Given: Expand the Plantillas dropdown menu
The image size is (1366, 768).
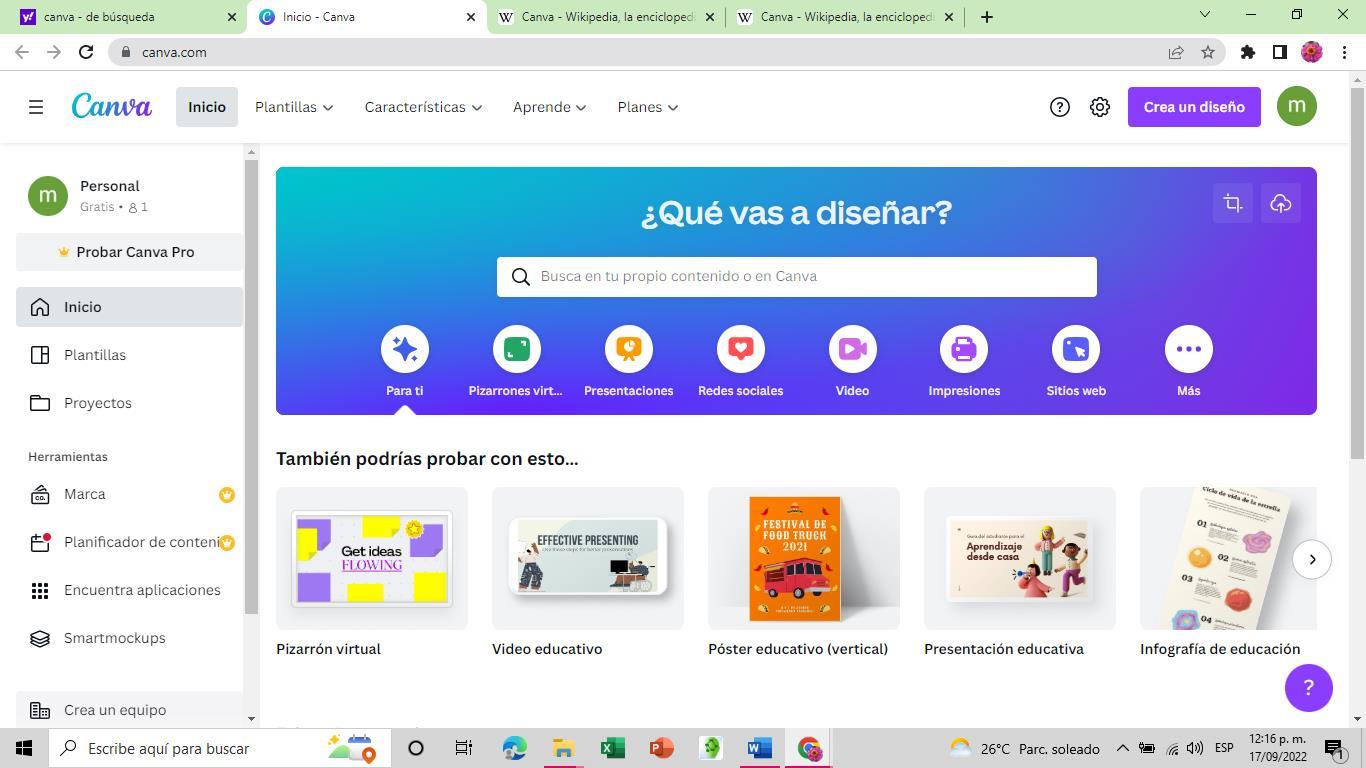Looking at the screenshot, I should coord(294,107).
